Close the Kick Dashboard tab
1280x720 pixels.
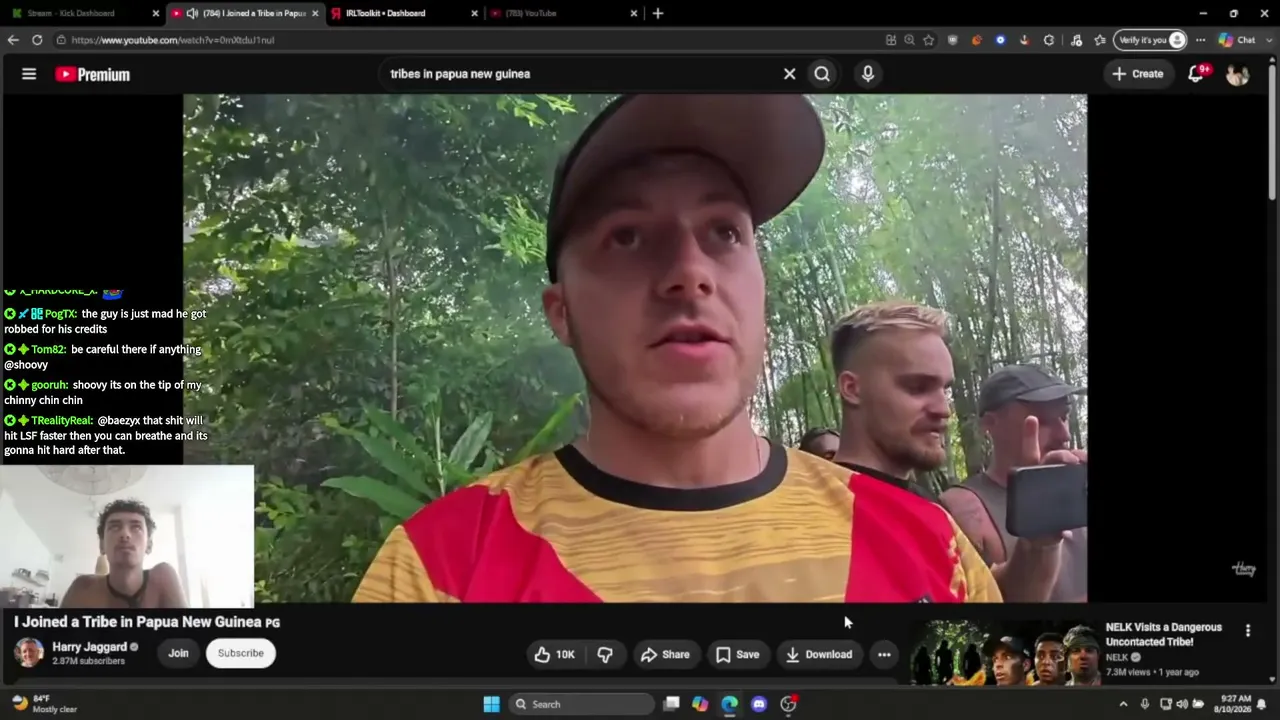tap(155, 13)
